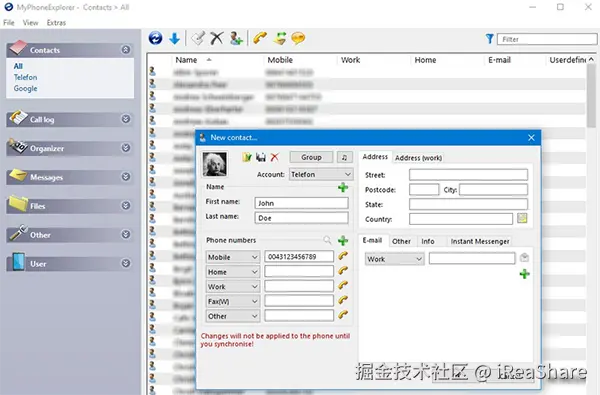Click the Last name field containing Doe

pyautogui.click(x=302, y=218)
